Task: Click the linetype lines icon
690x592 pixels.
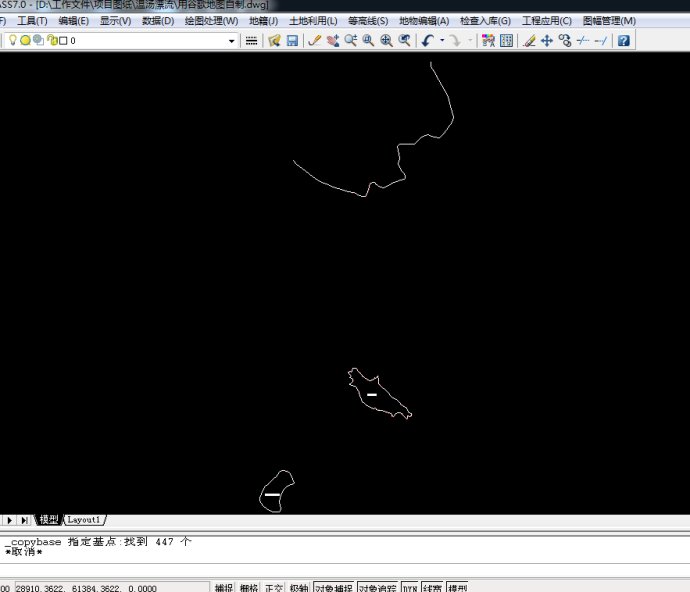Action: (x=251, y=41)
